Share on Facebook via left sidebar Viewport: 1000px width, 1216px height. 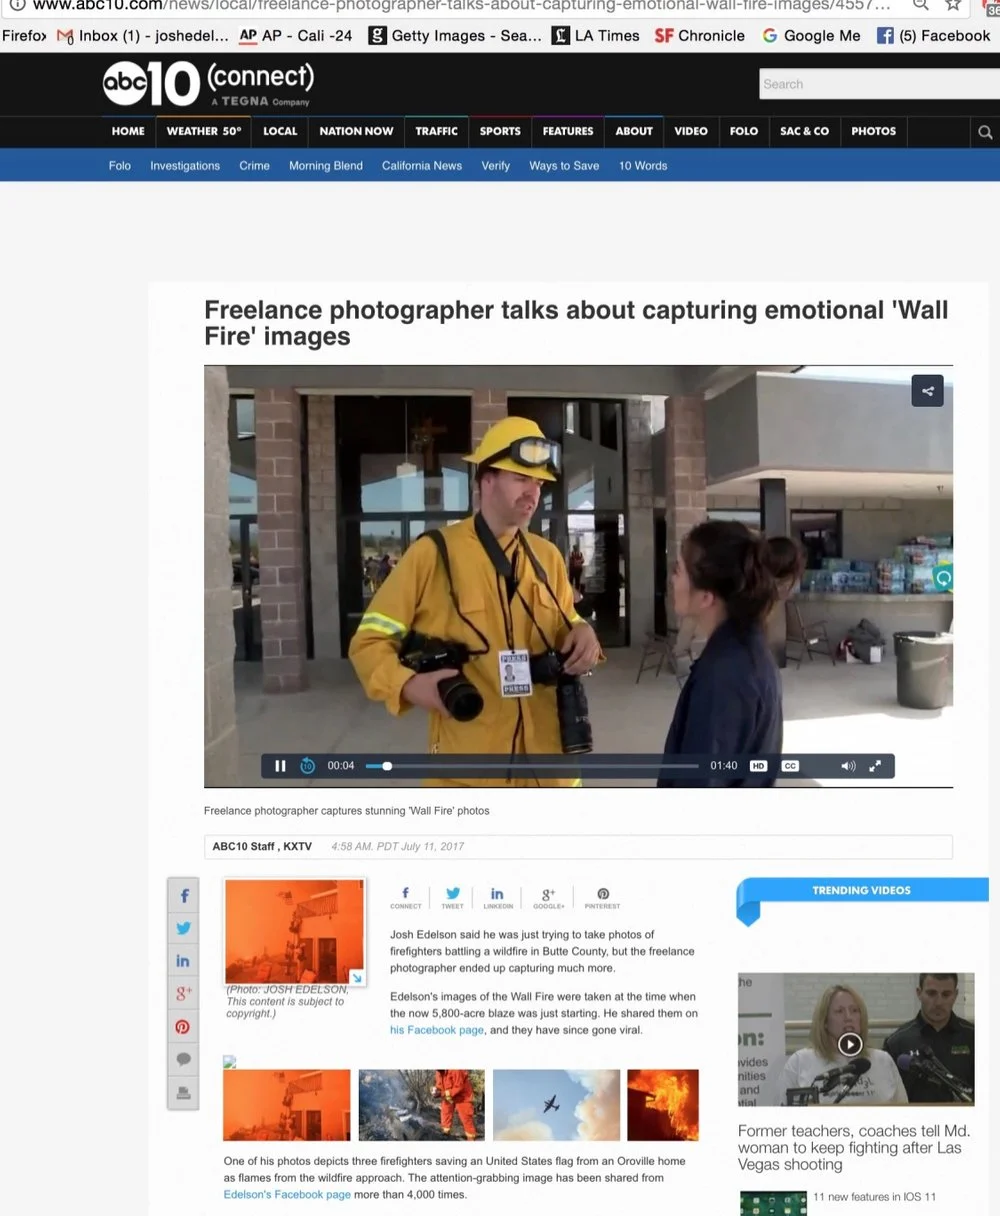[184, 896]
